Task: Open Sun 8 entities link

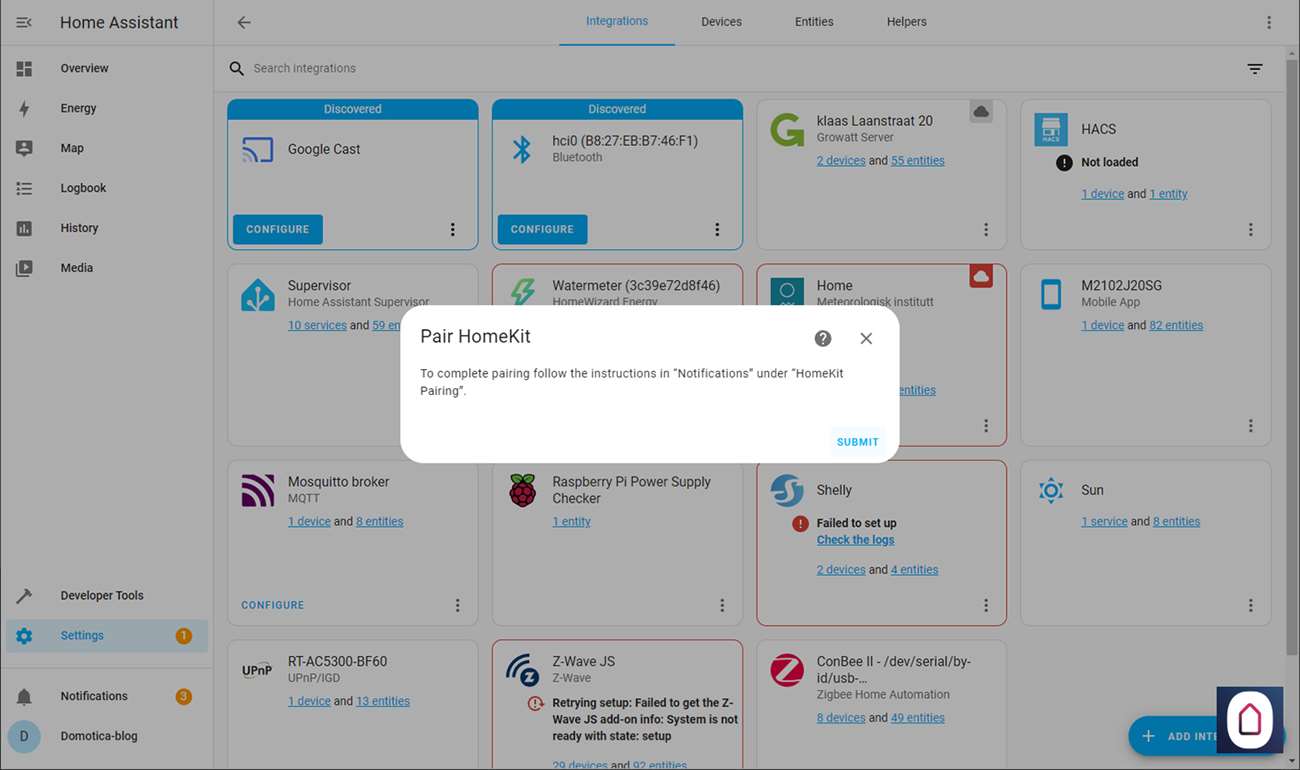Action: pyautogui.click(x=1177, y=521)
